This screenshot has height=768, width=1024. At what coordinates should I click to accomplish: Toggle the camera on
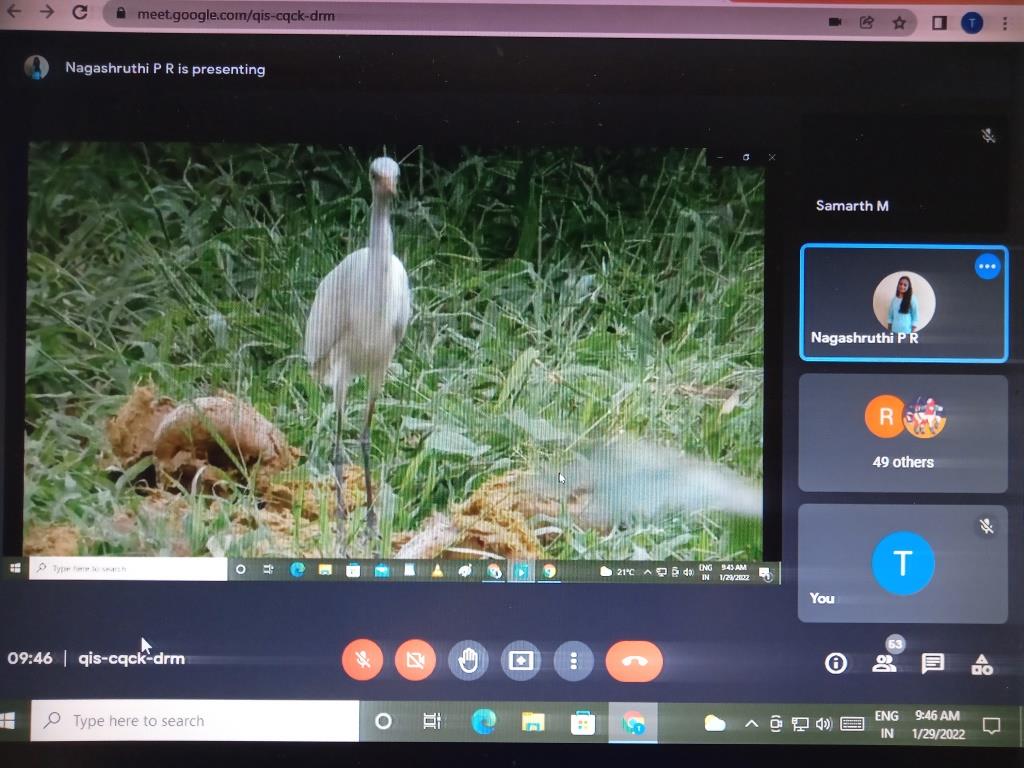tap(415, 661)
